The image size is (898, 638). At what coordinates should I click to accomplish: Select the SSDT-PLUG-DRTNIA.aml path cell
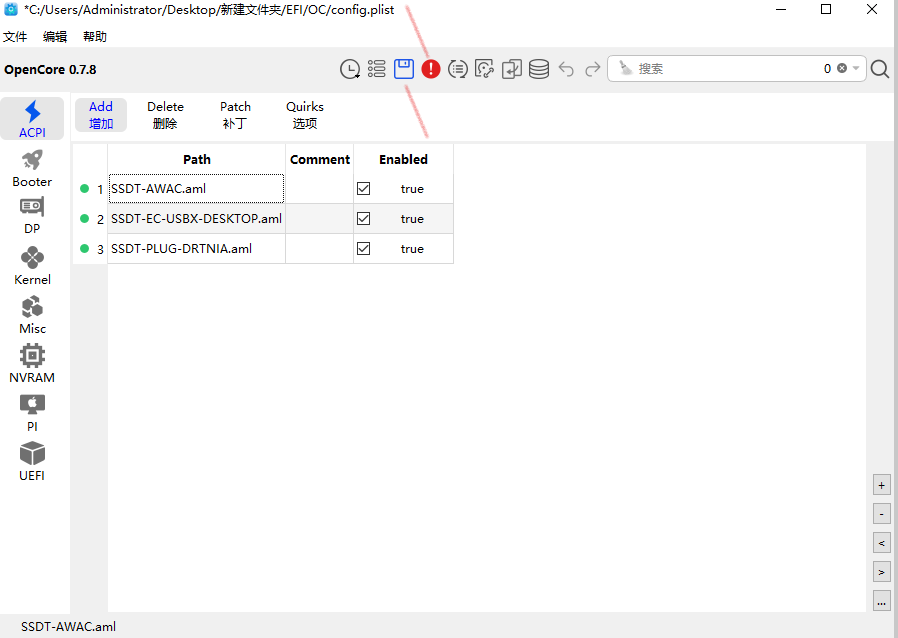[x=196, y=248]
